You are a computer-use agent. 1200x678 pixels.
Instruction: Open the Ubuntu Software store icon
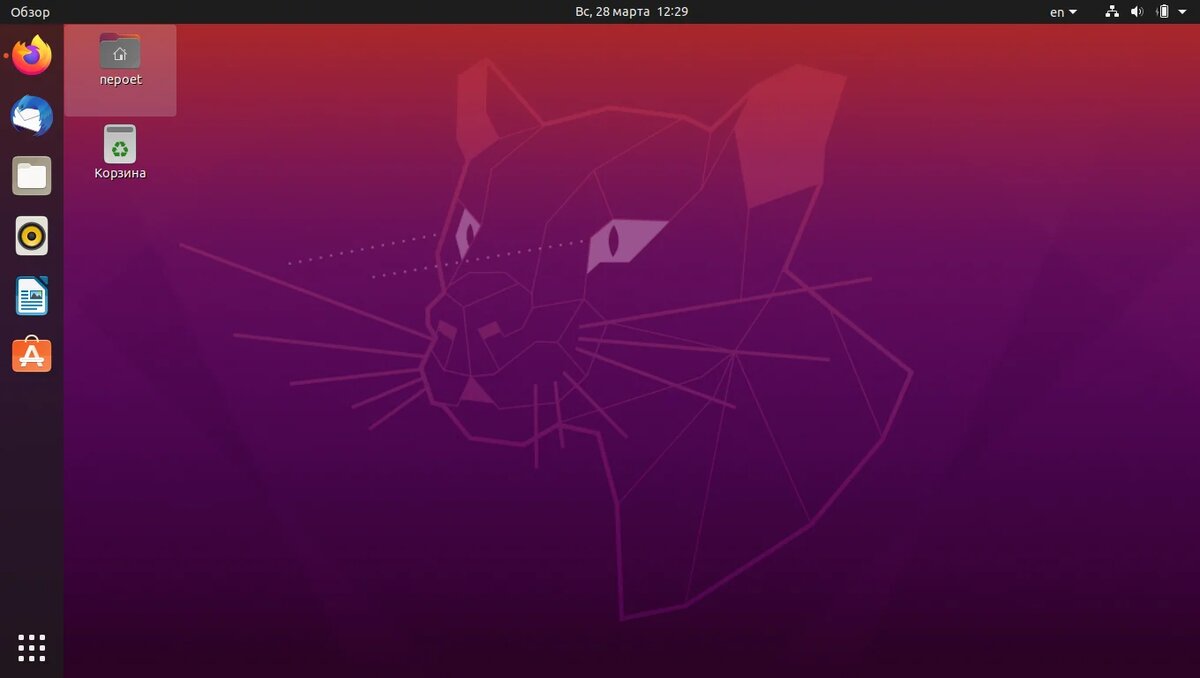click(x=31, y=355)
